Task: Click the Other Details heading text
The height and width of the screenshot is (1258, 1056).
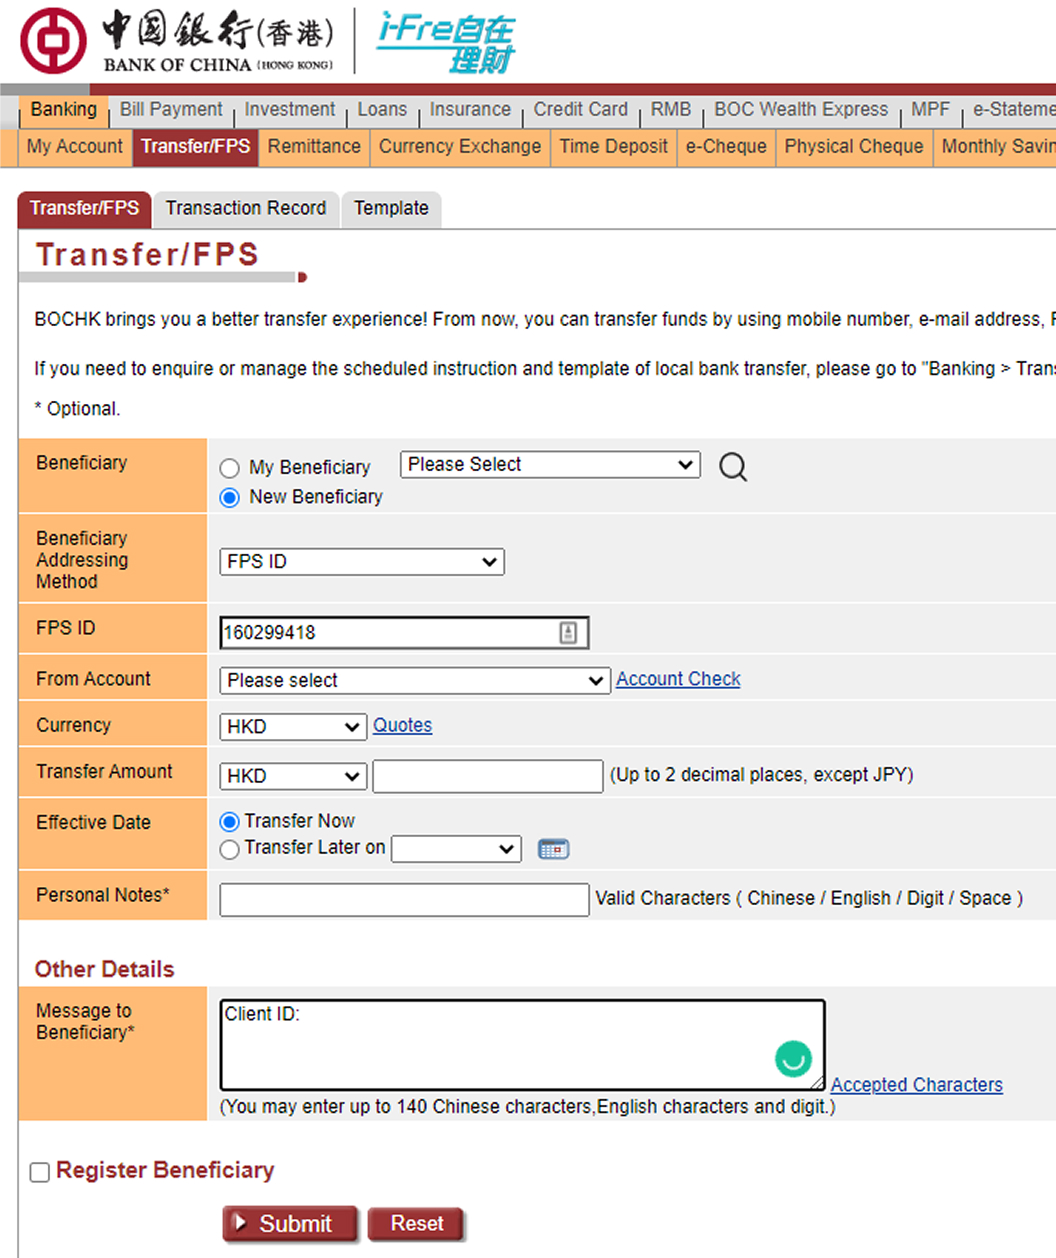Action: click(104, 969)
